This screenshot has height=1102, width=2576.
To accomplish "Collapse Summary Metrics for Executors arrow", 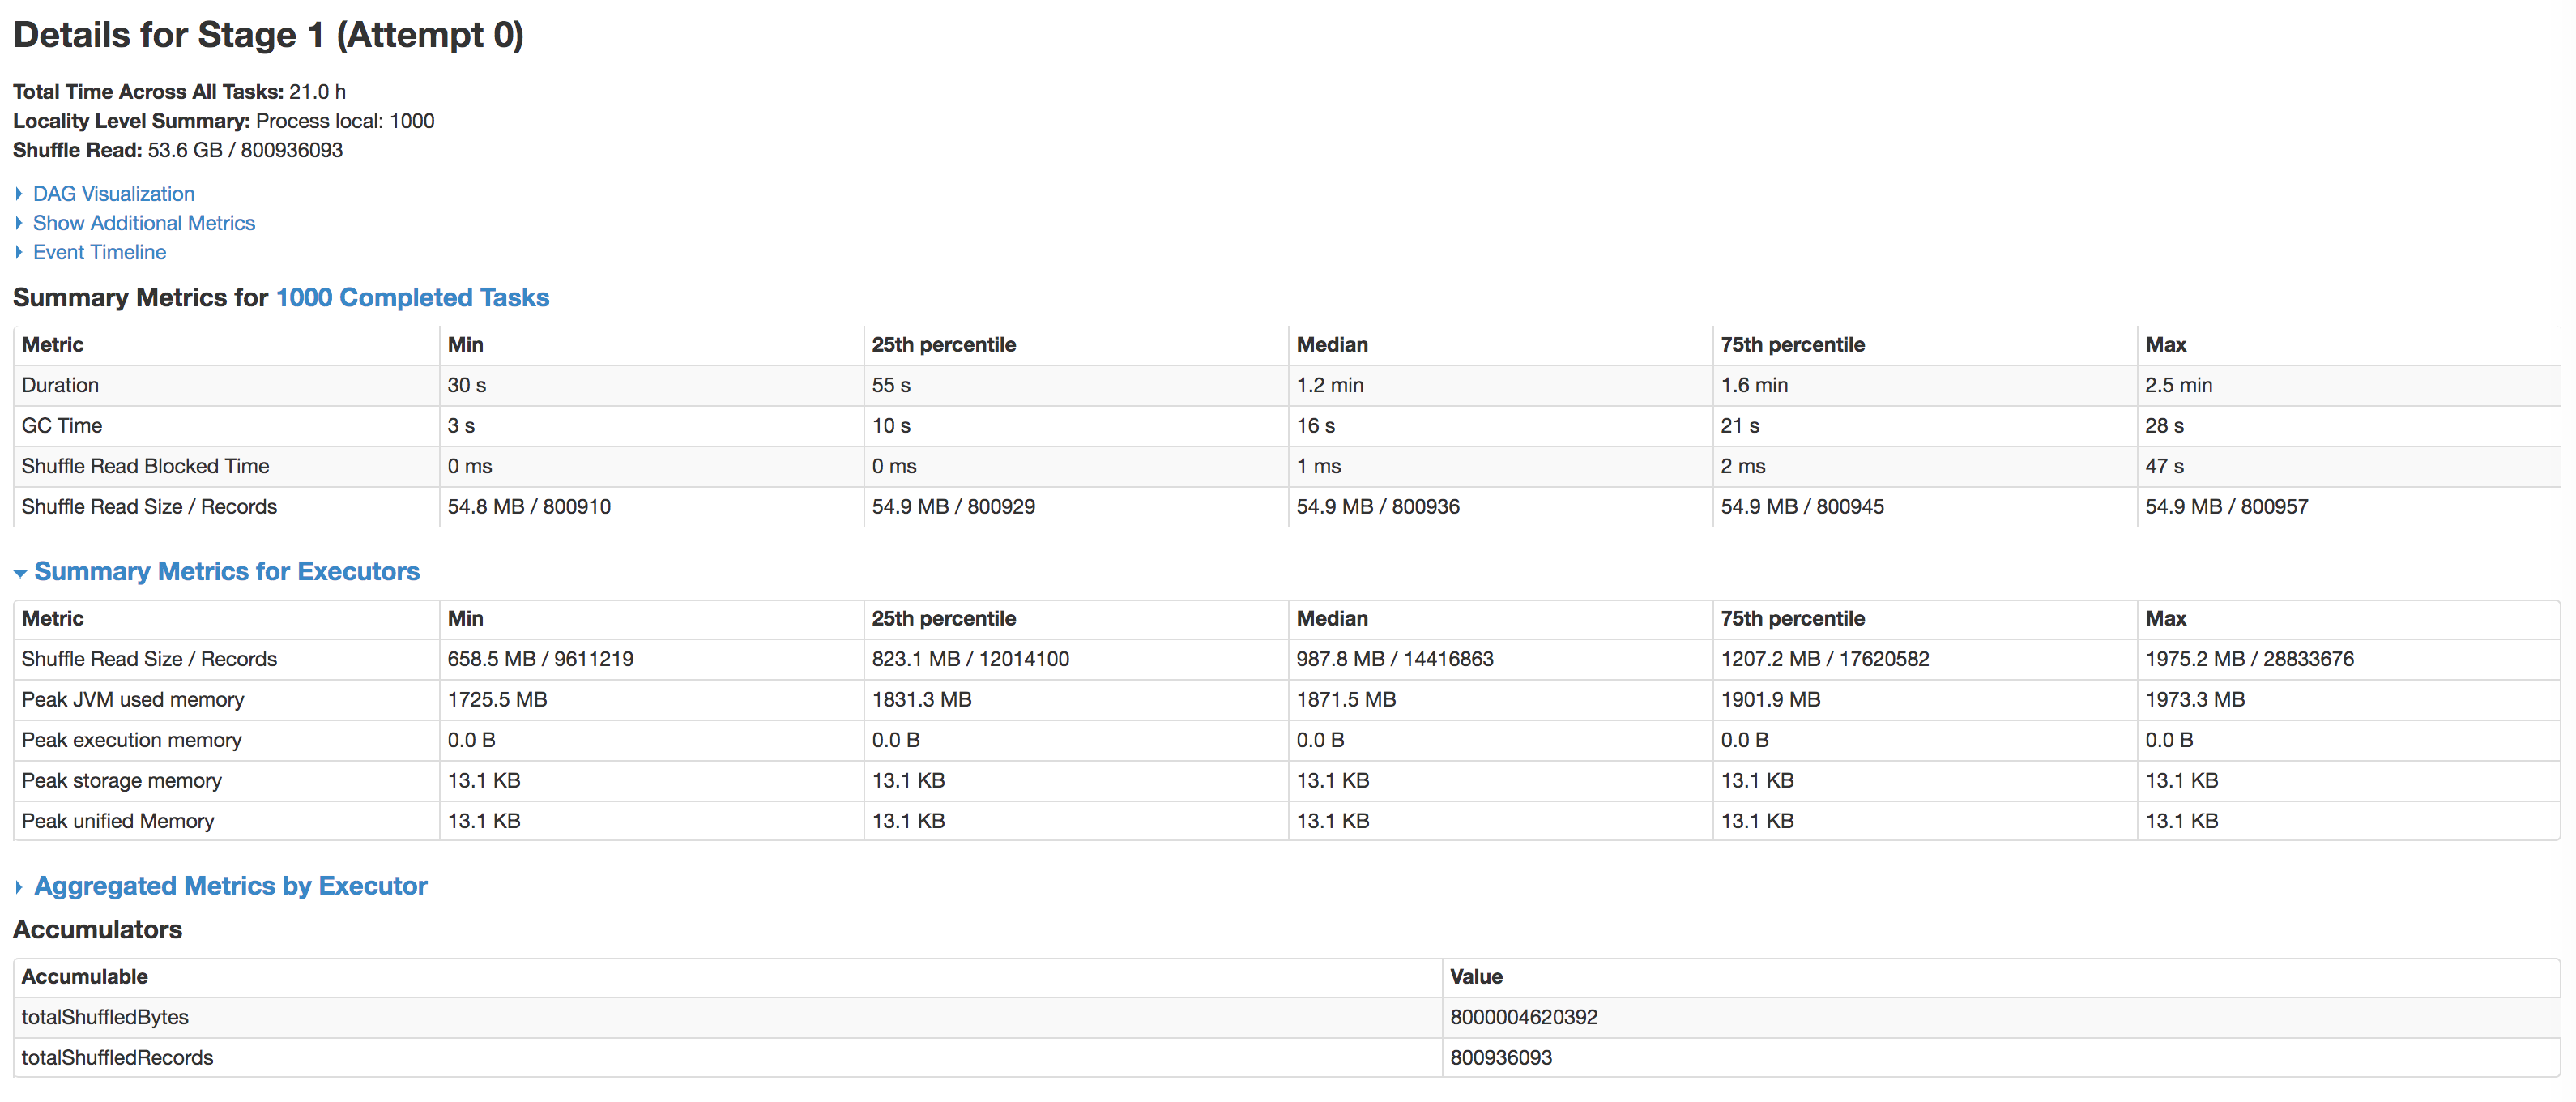I will pyautogui.click(x=20, y=572).
